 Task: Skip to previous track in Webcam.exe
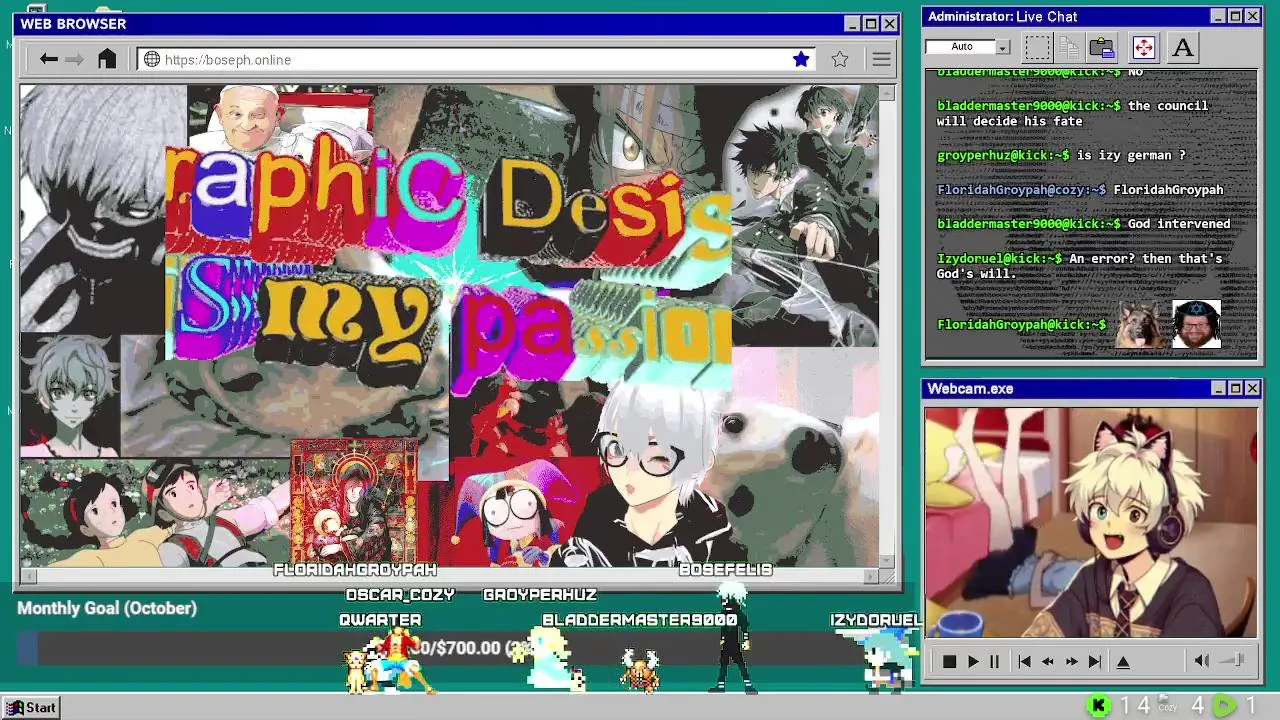(1024, 661)
